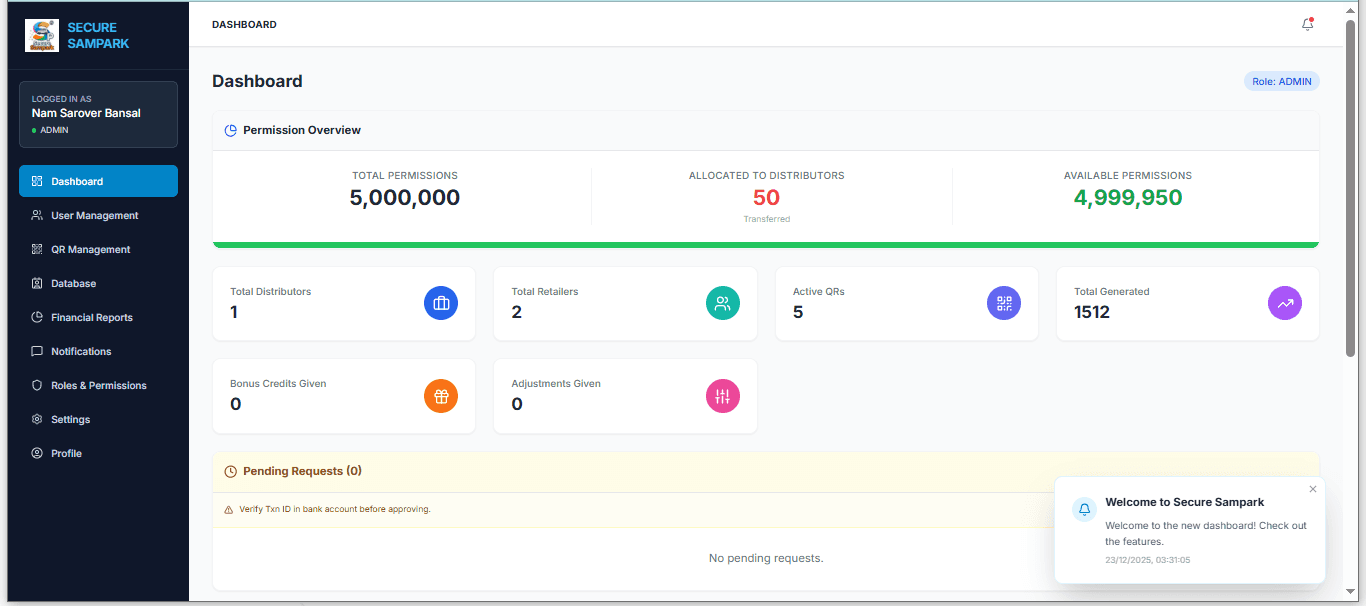
Task: Select Roles & Permissions menu item
Action: click(x=98, y=385)
